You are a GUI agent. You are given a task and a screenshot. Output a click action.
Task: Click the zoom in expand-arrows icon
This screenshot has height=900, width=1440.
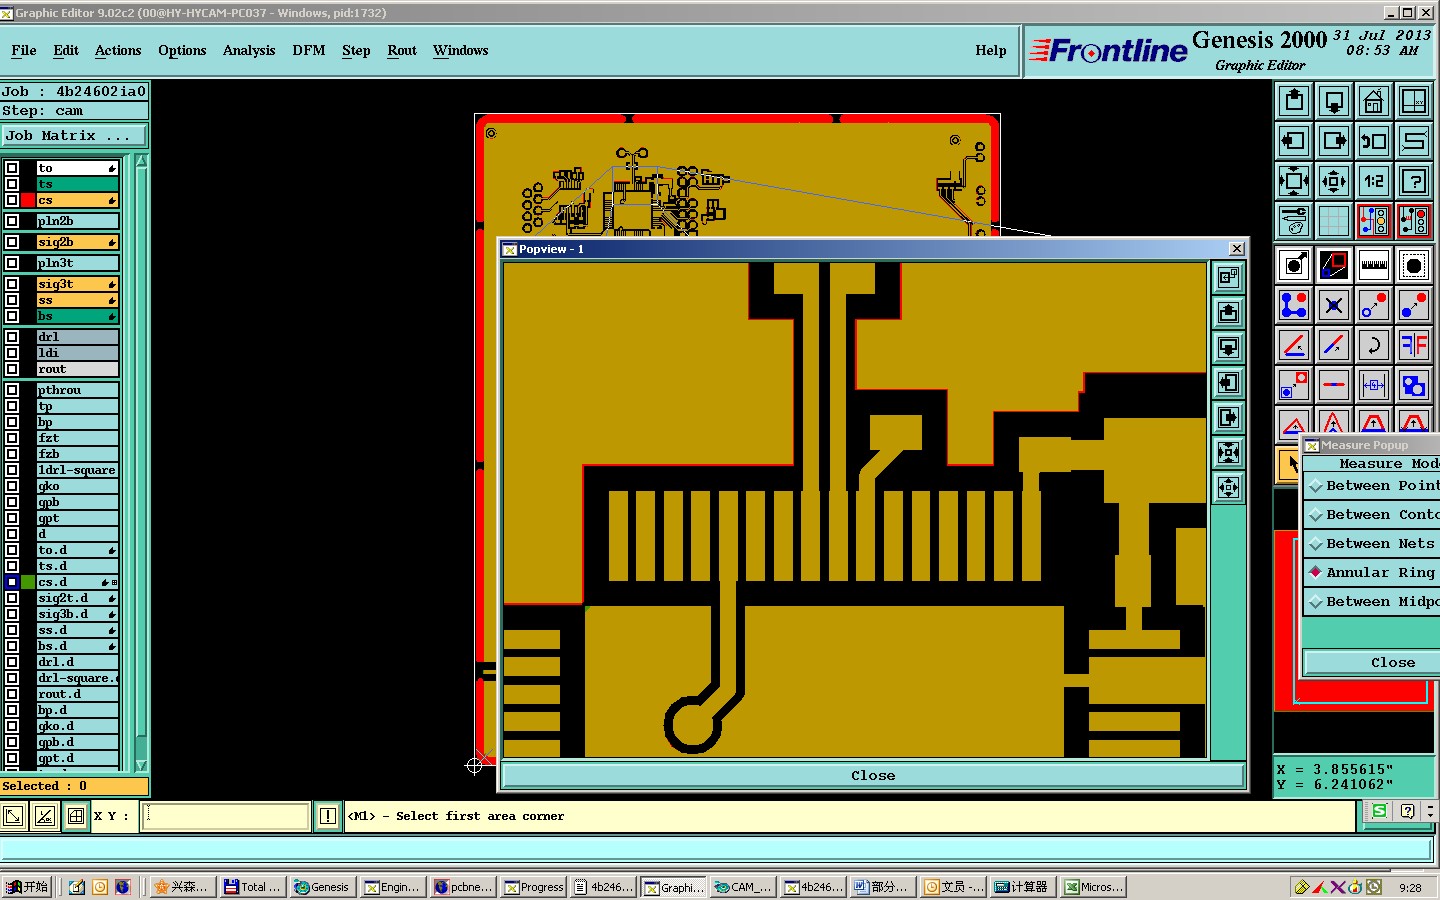point(1294,181)
